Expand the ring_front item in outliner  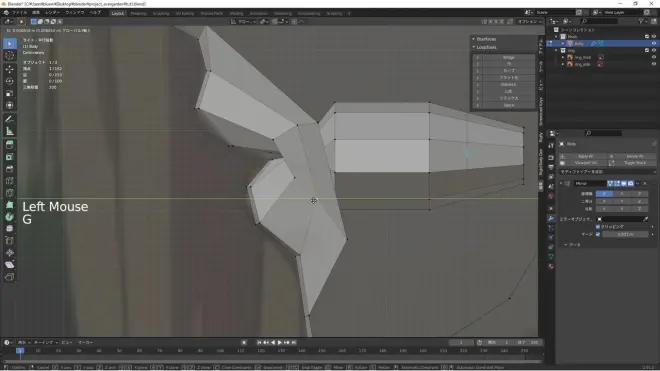click(x=563, y=57)
